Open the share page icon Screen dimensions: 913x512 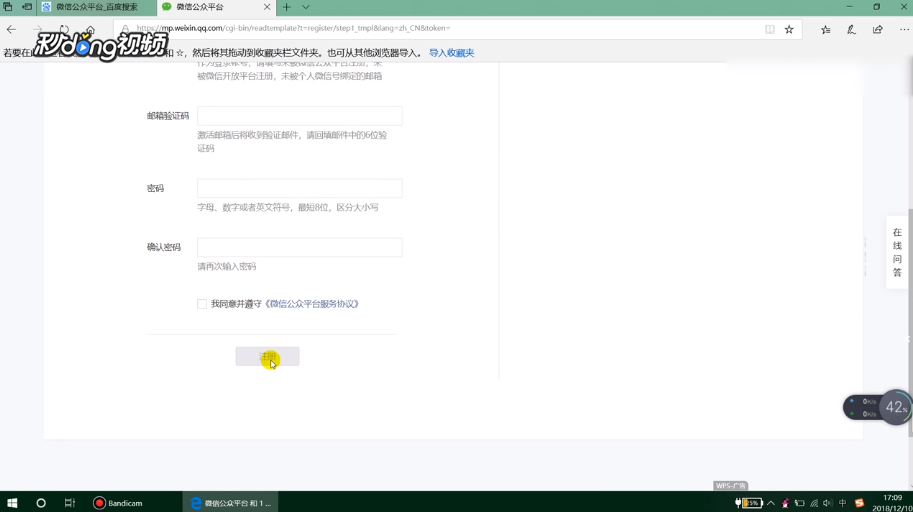(x=877, y=29)
